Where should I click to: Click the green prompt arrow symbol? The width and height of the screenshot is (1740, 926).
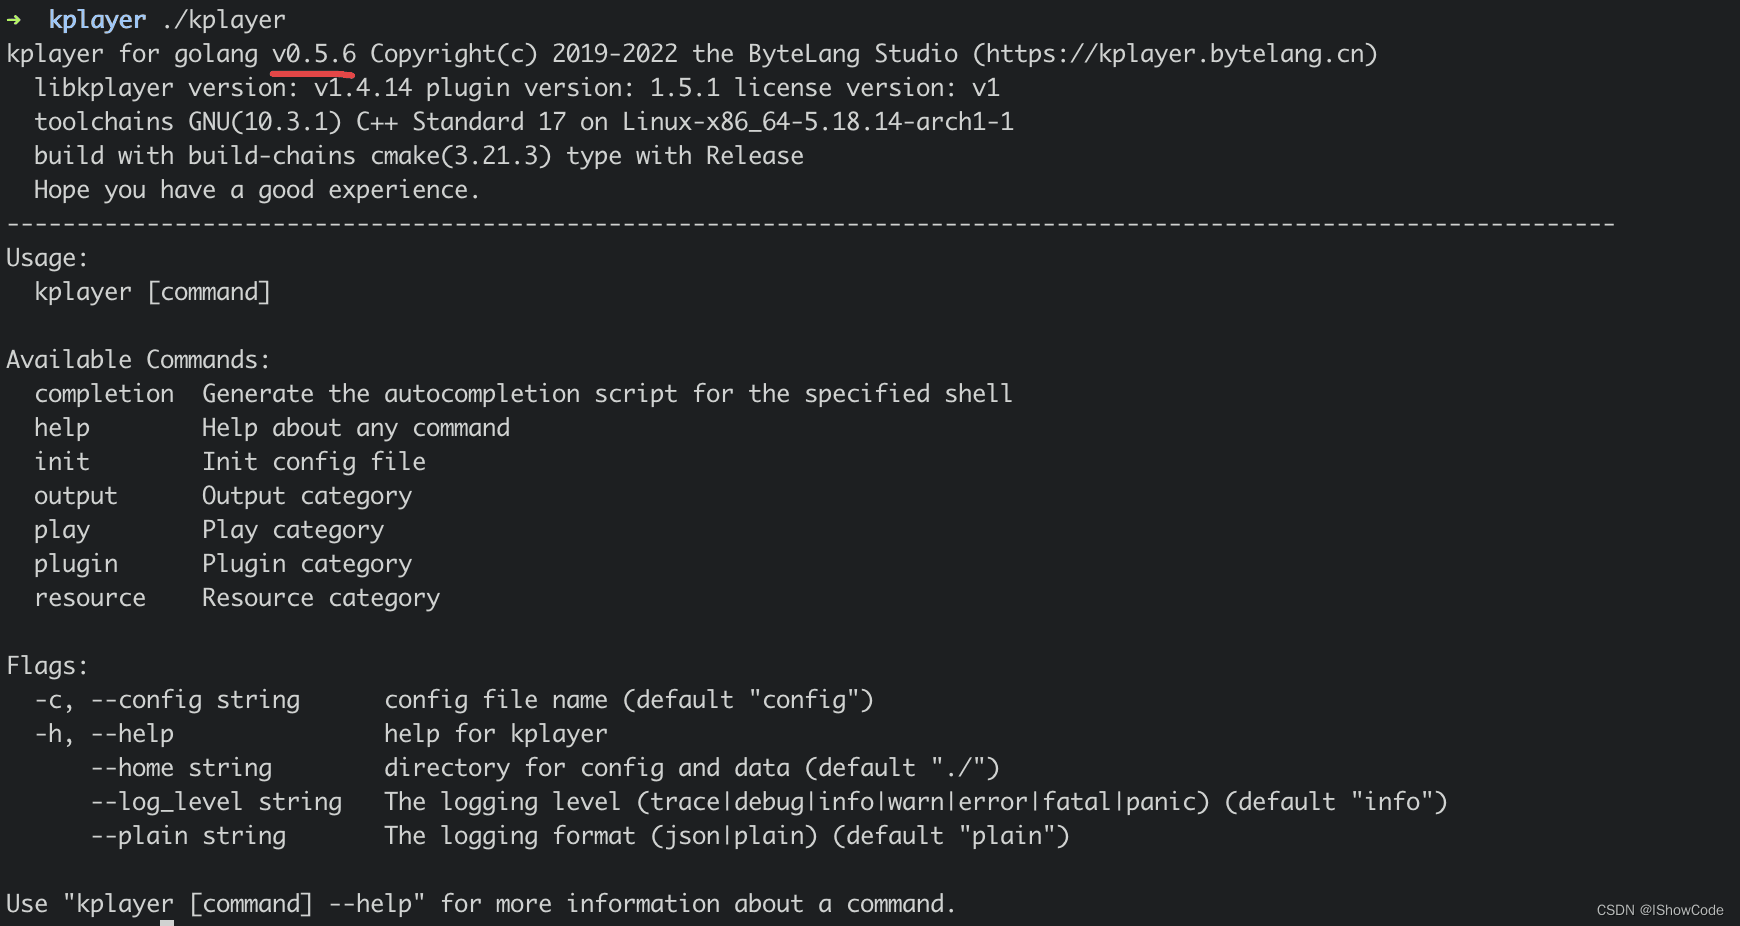click(x=14, y=20)
